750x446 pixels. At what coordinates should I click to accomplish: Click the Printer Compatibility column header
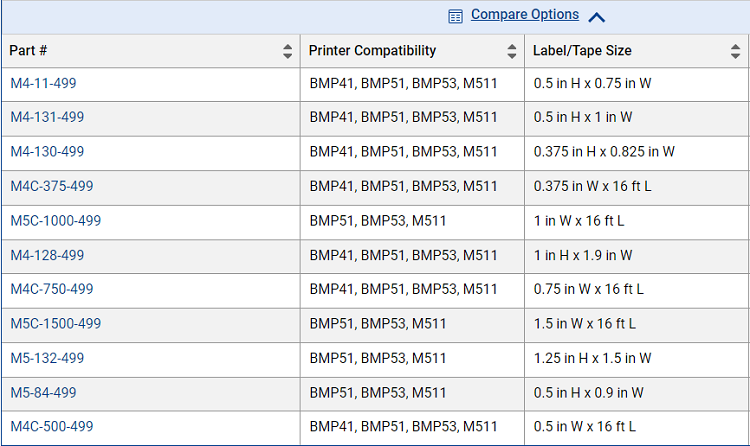click(412, 51)
